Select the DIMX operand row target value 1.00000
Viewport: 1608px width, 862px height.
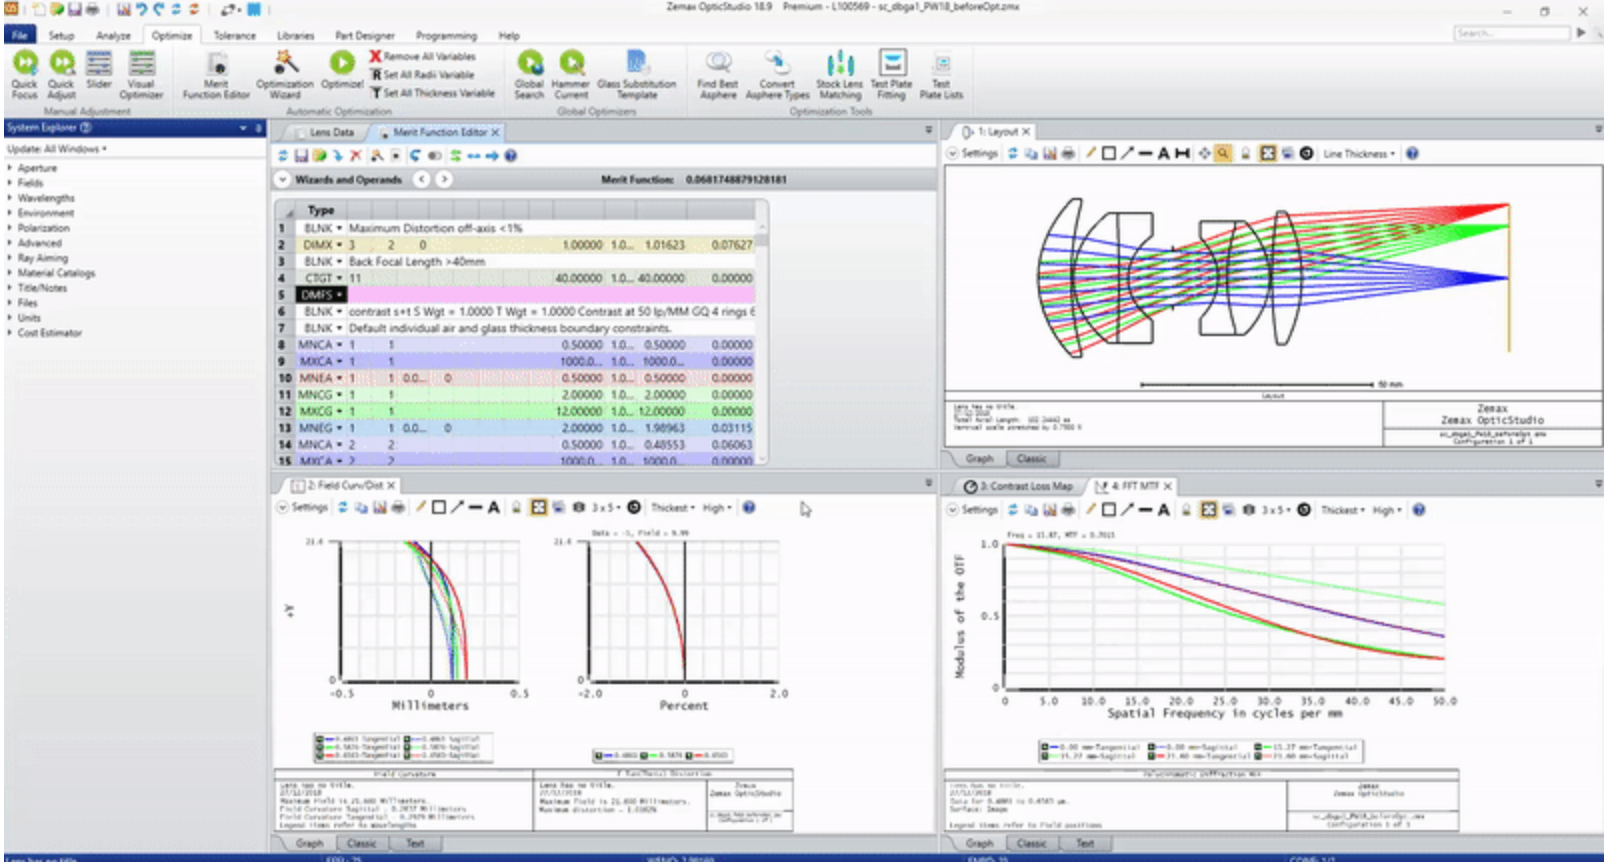(581, 245)
